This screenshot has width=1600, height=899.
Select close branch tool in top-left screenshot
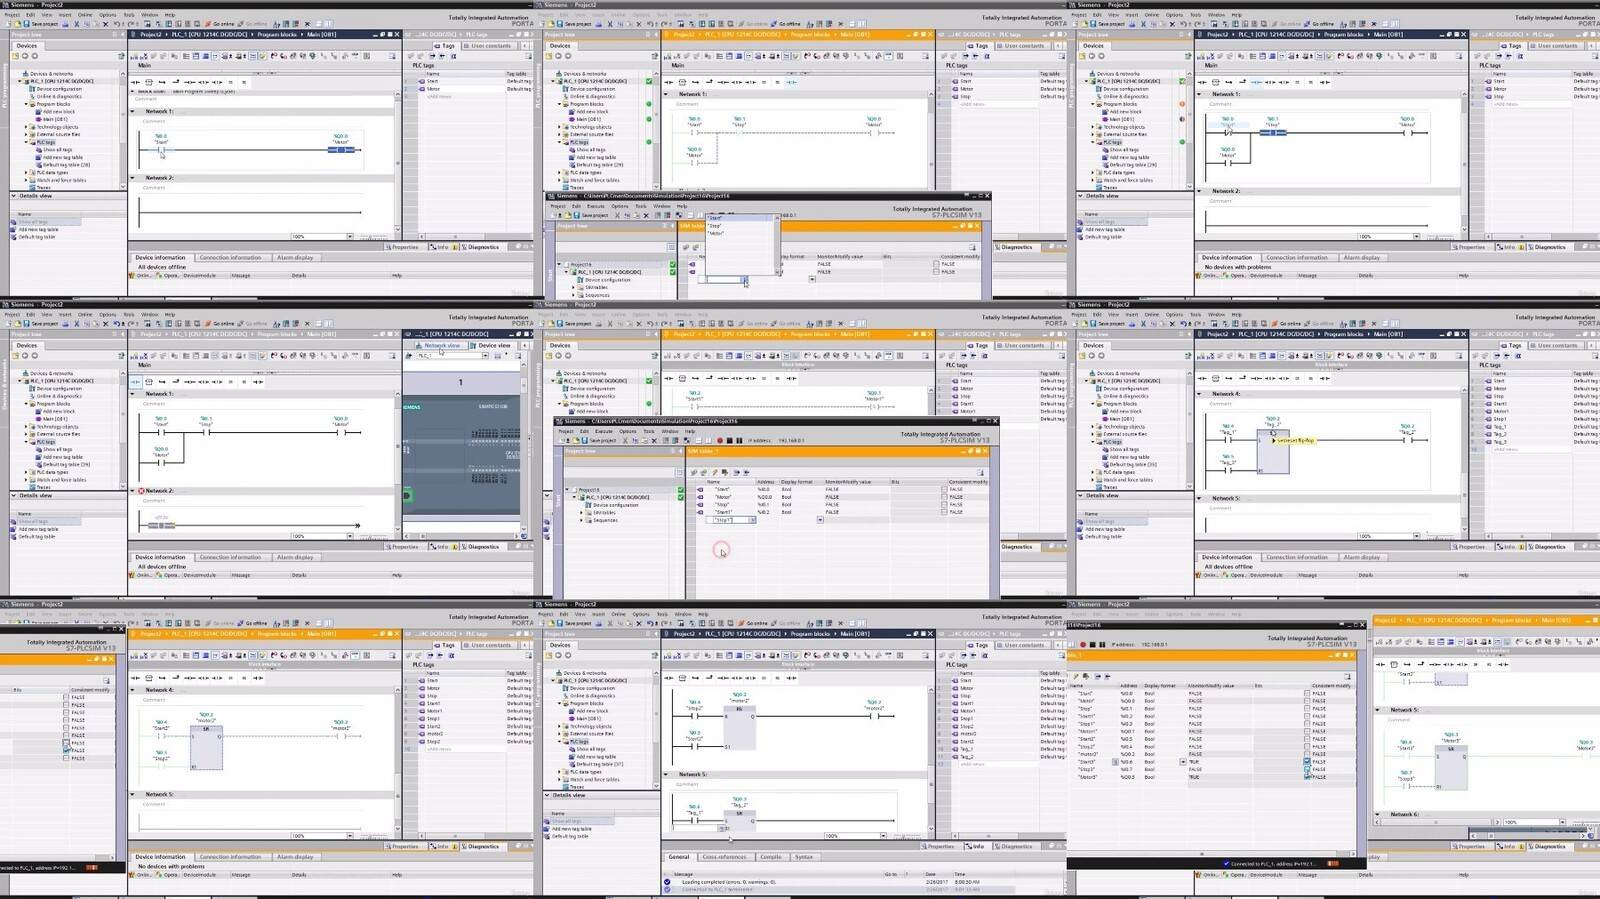[176, 82]
